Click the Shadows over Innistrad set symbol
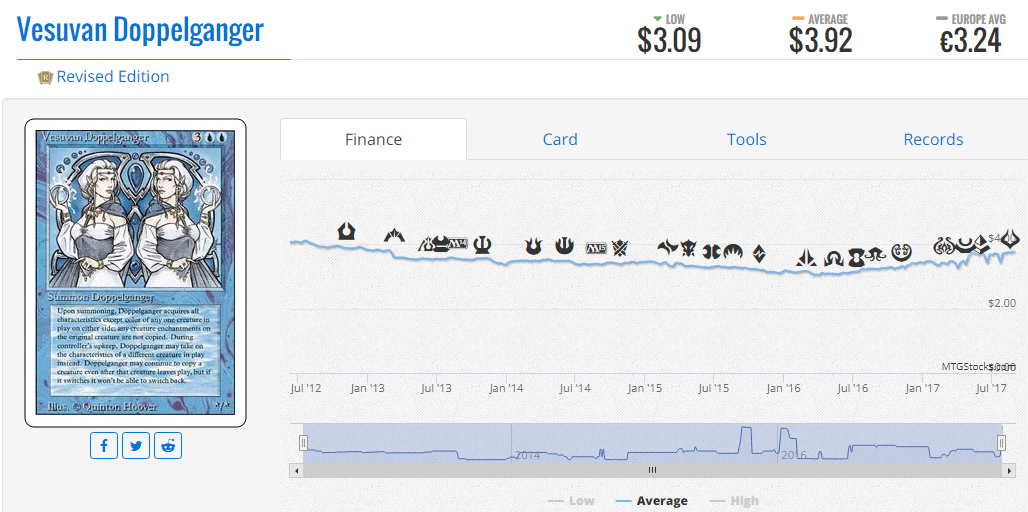Viewport: 1028px width, 512px height. (x=834, y=258)
